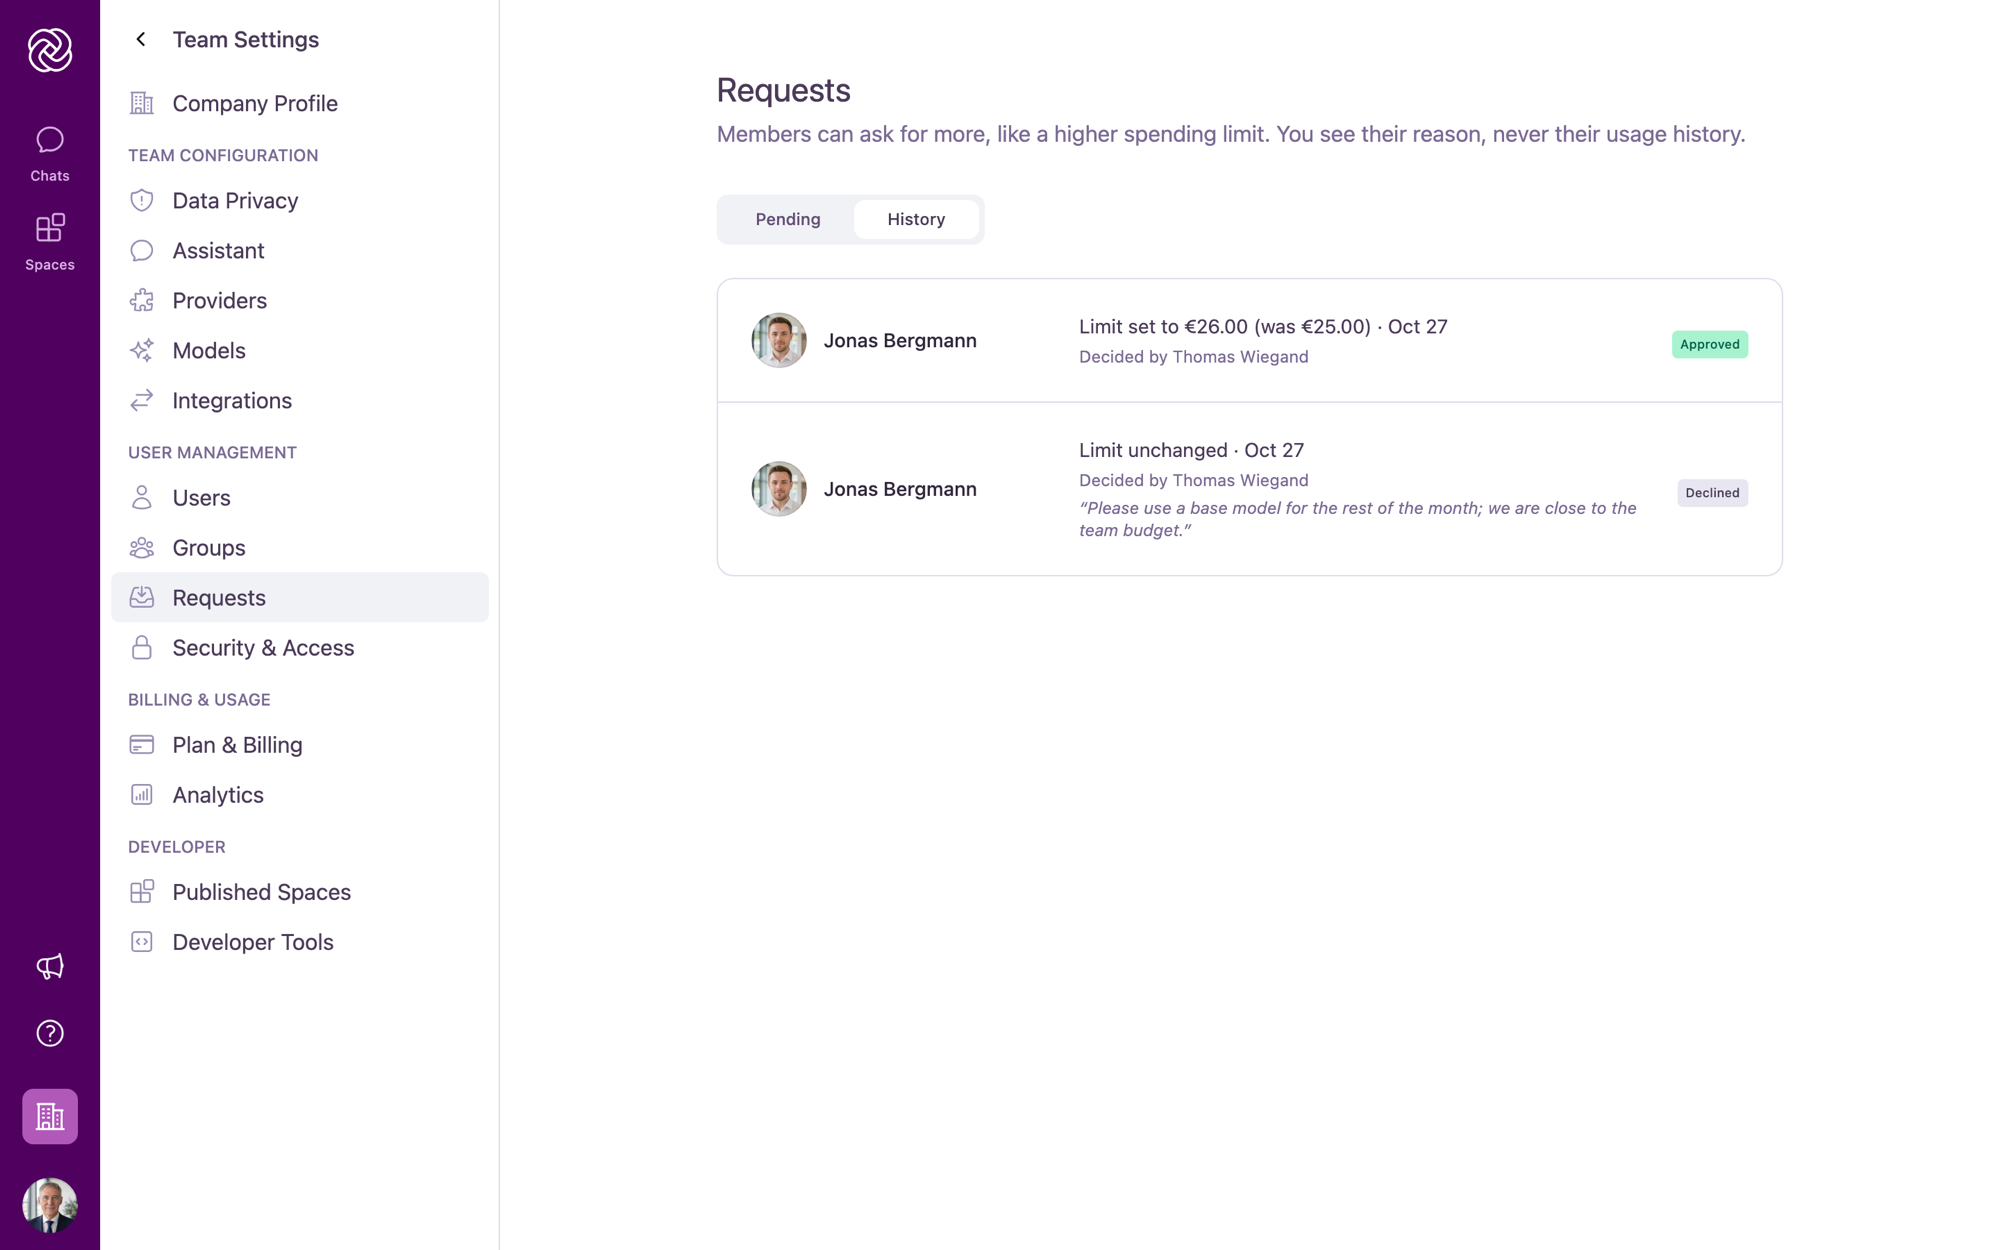Click the "Limit unchanged · Oct 27" text
Viewport: 2000px width, 1250px height.
tap(1191, 450)
